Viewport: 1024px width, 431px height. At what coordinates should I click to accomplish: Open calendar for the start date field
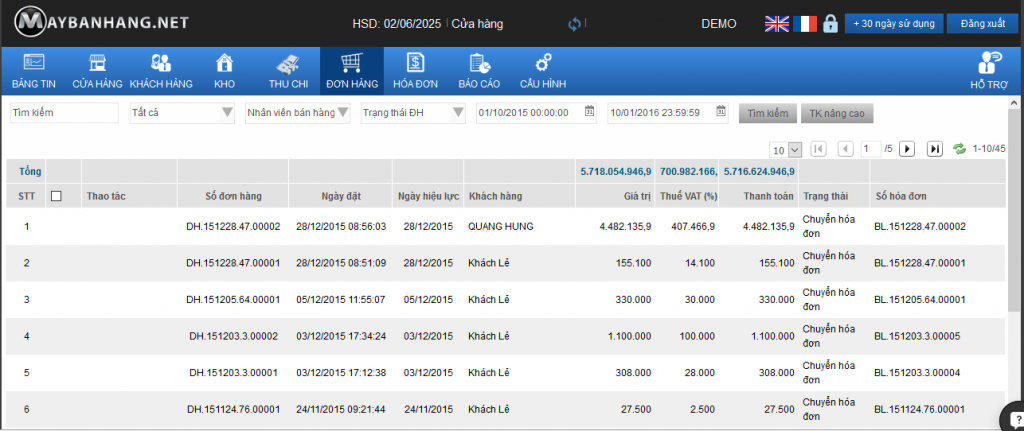[589, 112]
